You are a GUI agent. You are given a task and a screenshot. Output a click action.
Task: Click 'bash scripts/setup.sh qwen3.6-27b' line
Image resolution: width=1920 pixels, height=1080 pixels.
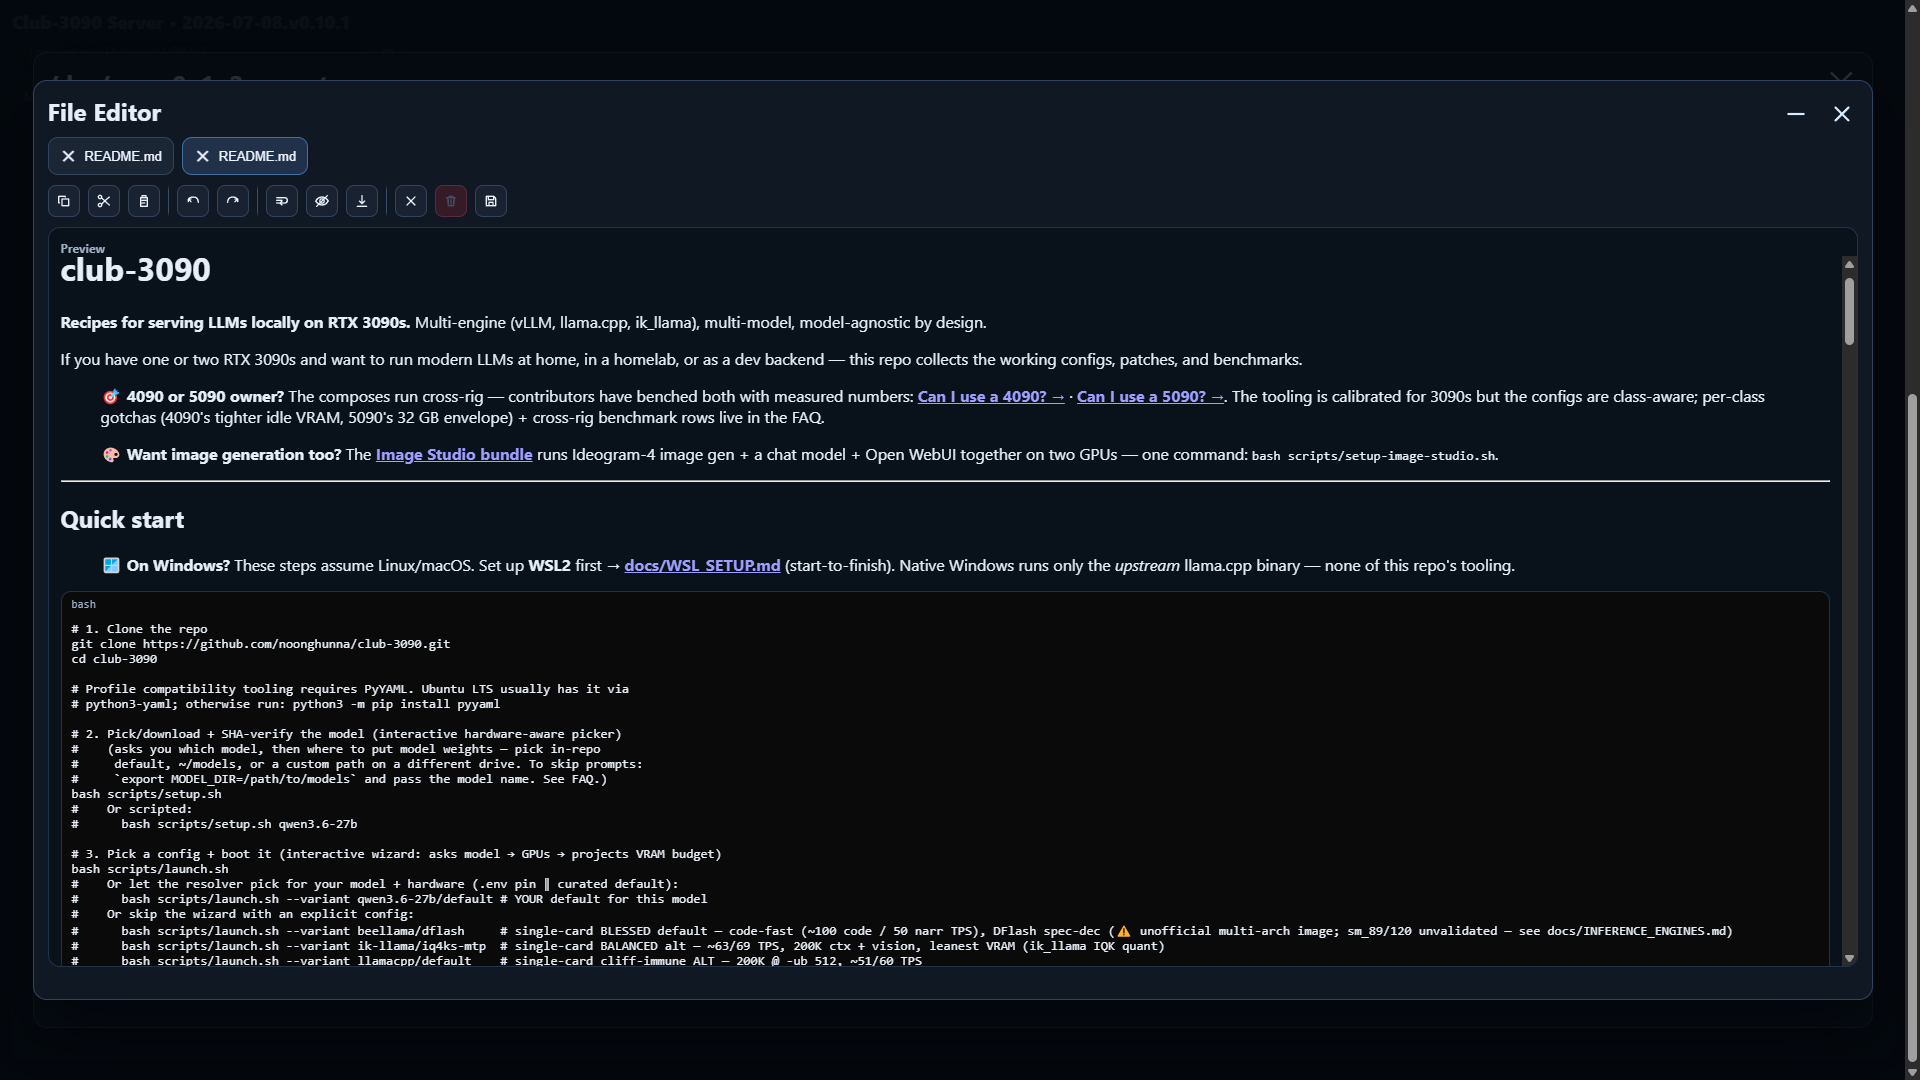pos(239,824)
